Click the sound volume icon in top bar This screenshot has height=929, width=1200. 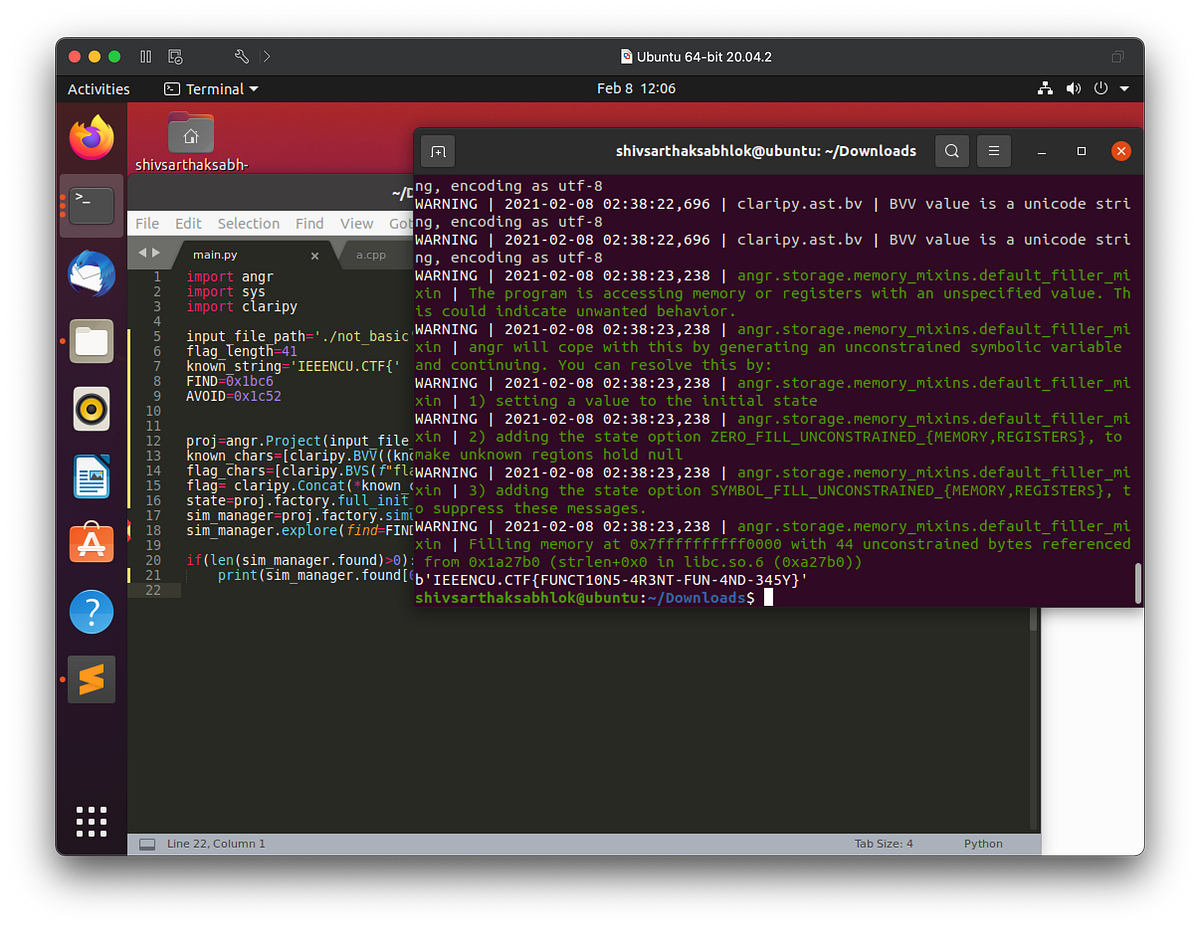[x=1073, y=88]
